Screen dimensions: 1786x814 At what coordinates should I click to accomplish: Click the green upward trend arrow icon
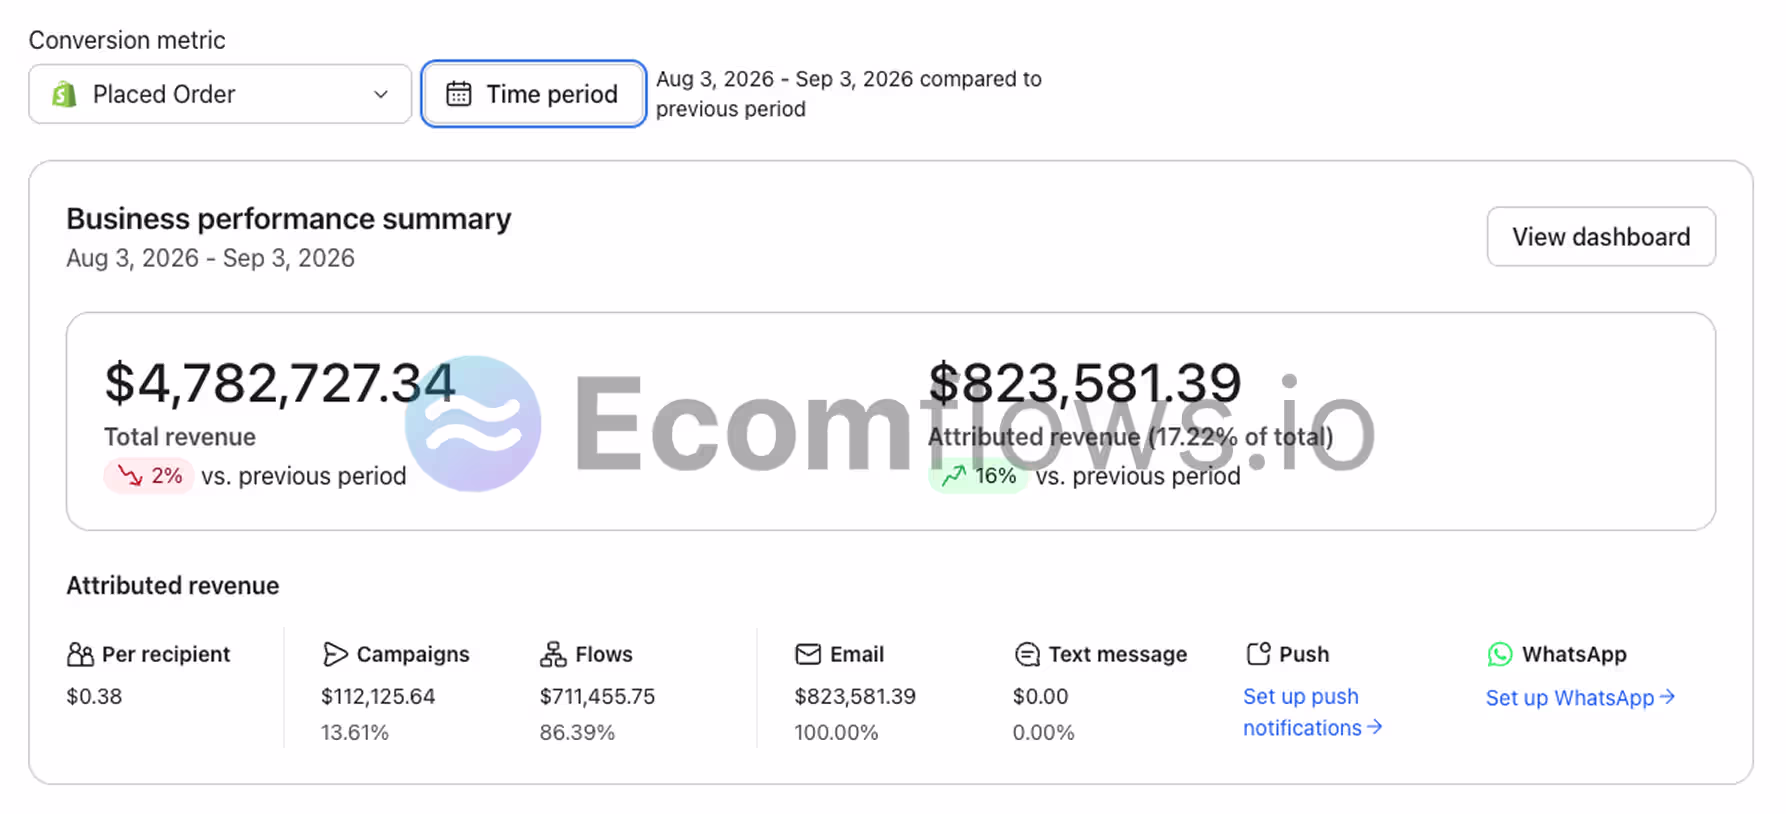click(x=954, y=475)
